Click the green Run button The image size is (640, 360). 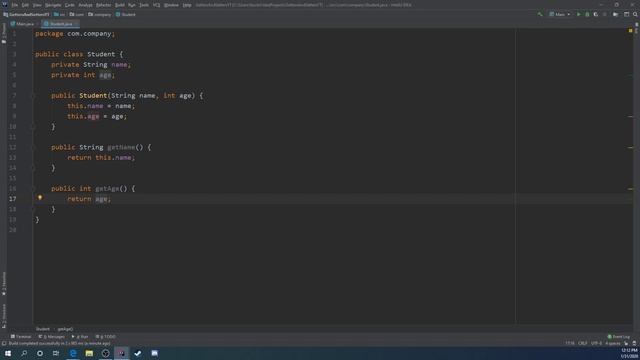click(578, 14)
